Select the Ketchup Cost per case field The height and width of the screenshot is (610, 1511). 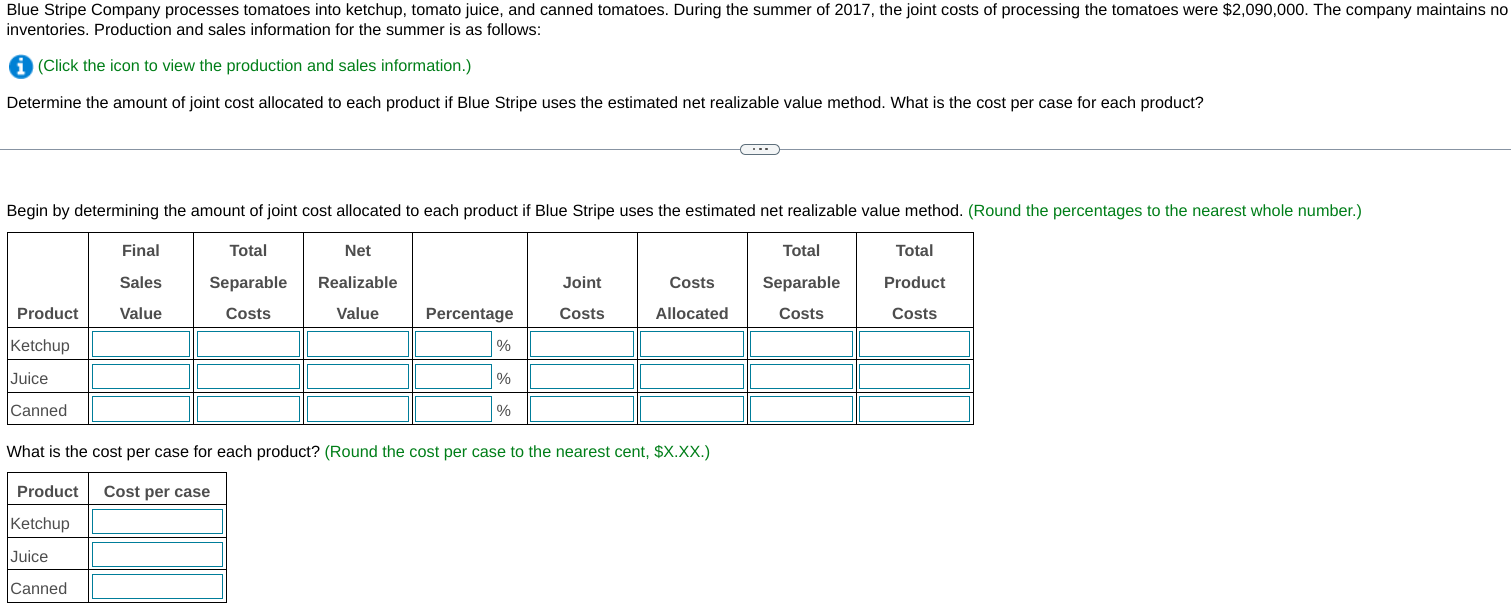click(x=156, y=520)
